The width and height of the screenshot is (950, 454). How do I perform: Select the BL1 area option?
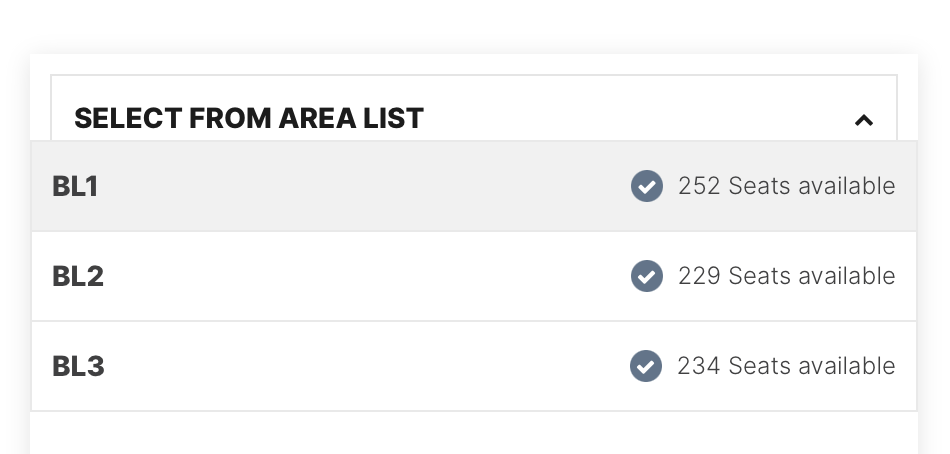pyautogui.click(x=474, y=186)
